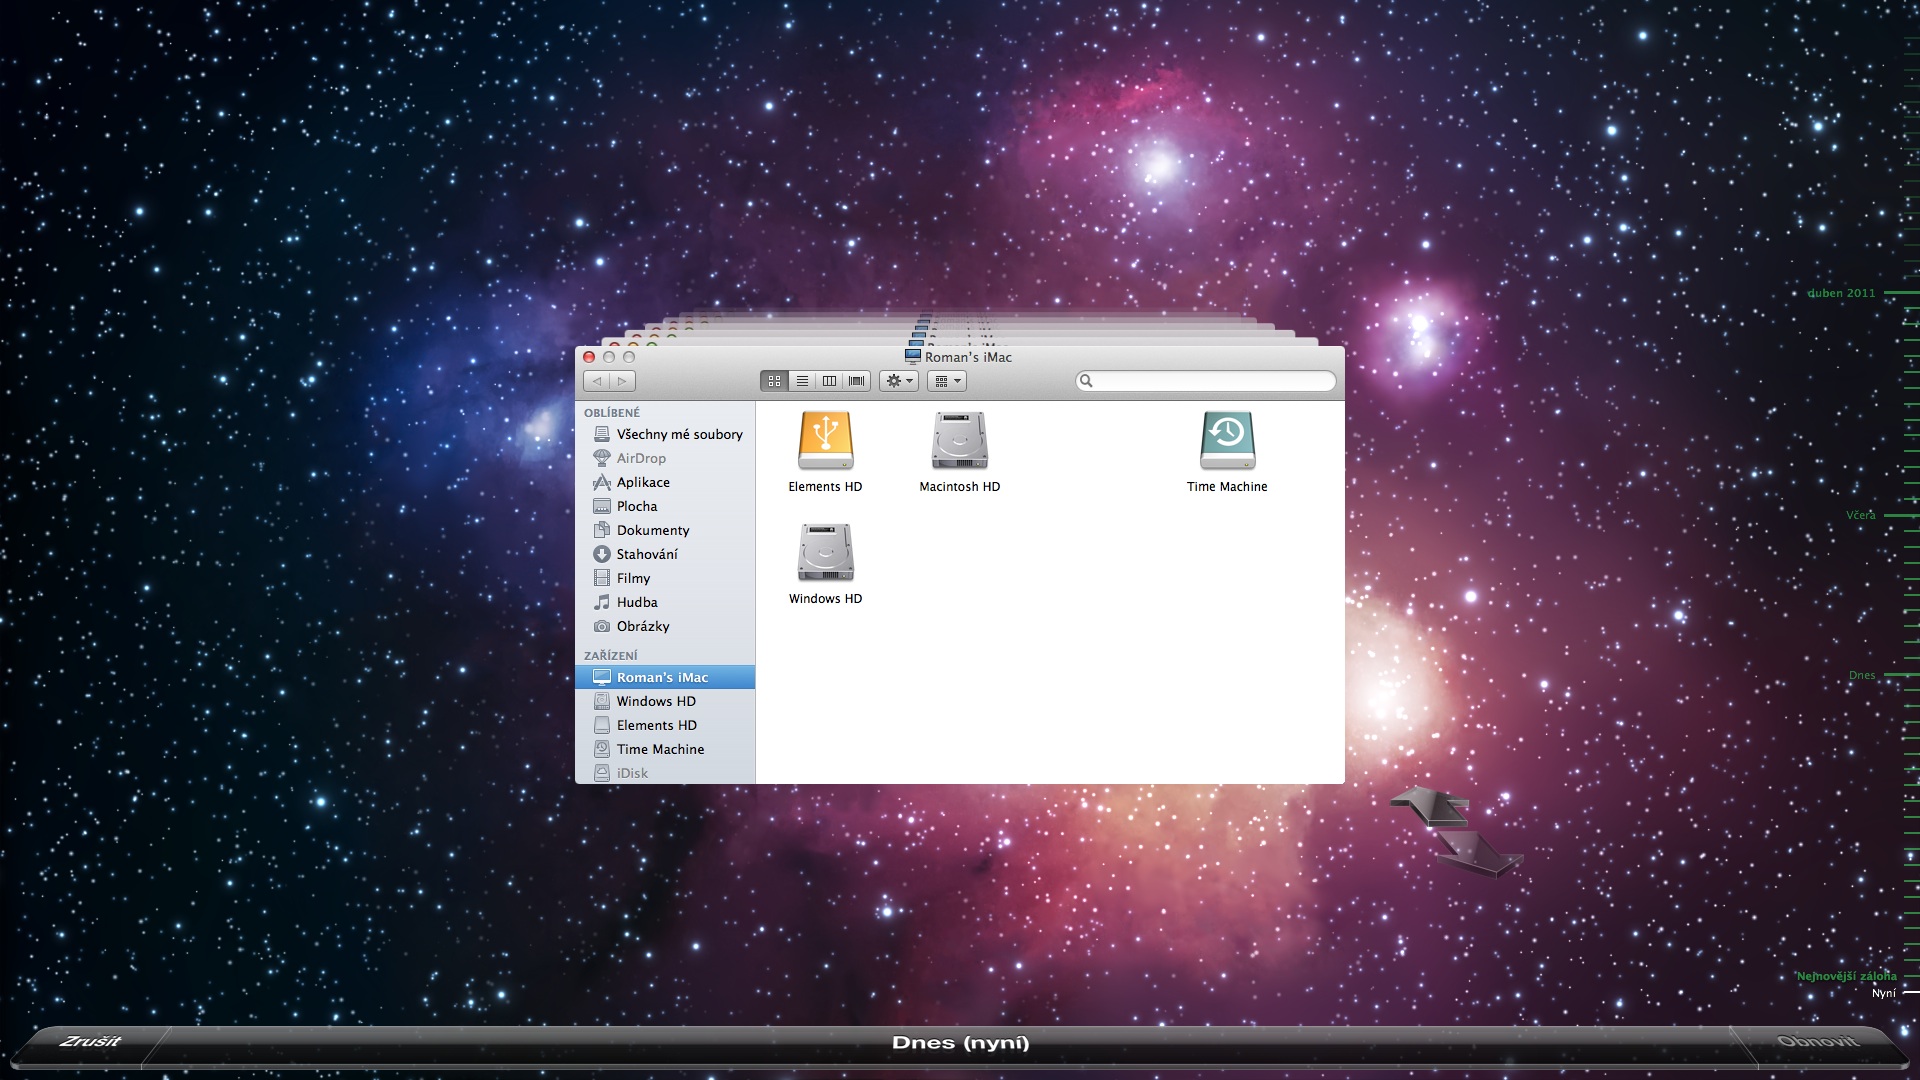
Task: Jump to duben 2011 on timeline
Action: point(1841,293)
